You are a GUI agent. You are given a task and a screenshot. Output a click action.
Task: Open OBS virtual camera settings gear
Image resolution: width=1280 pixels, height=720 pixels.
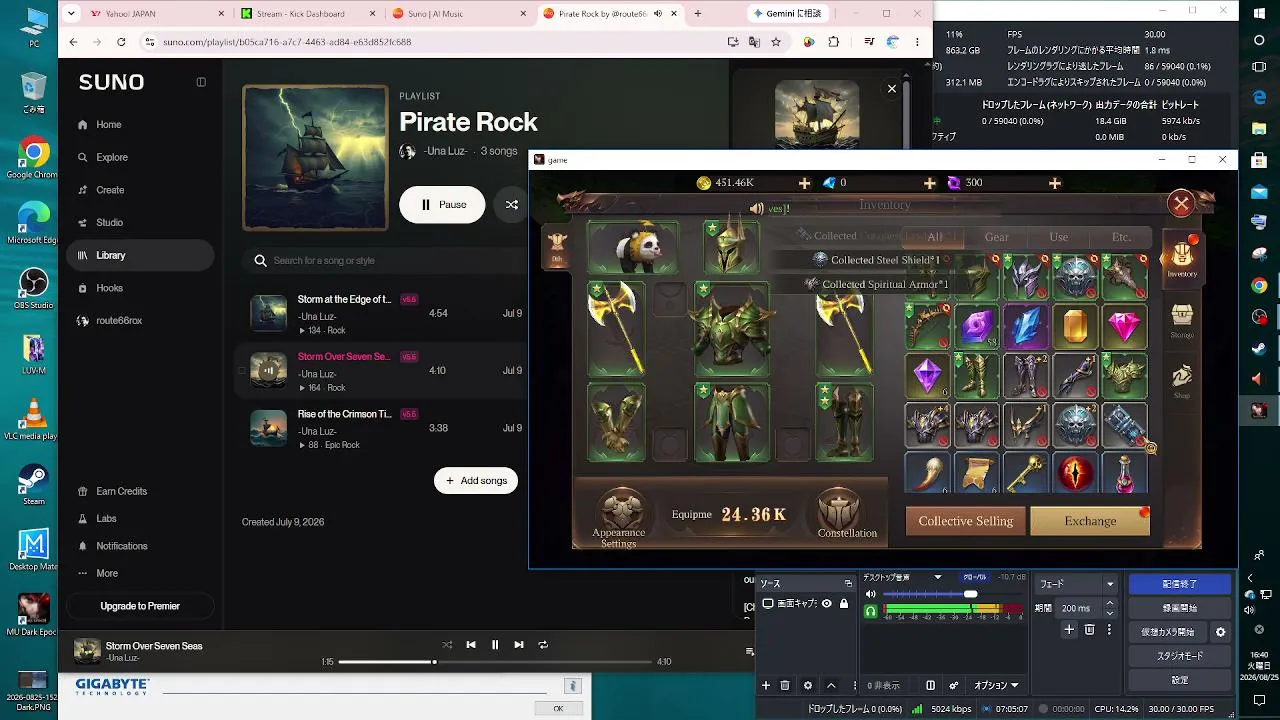[x=1220, y=632]
